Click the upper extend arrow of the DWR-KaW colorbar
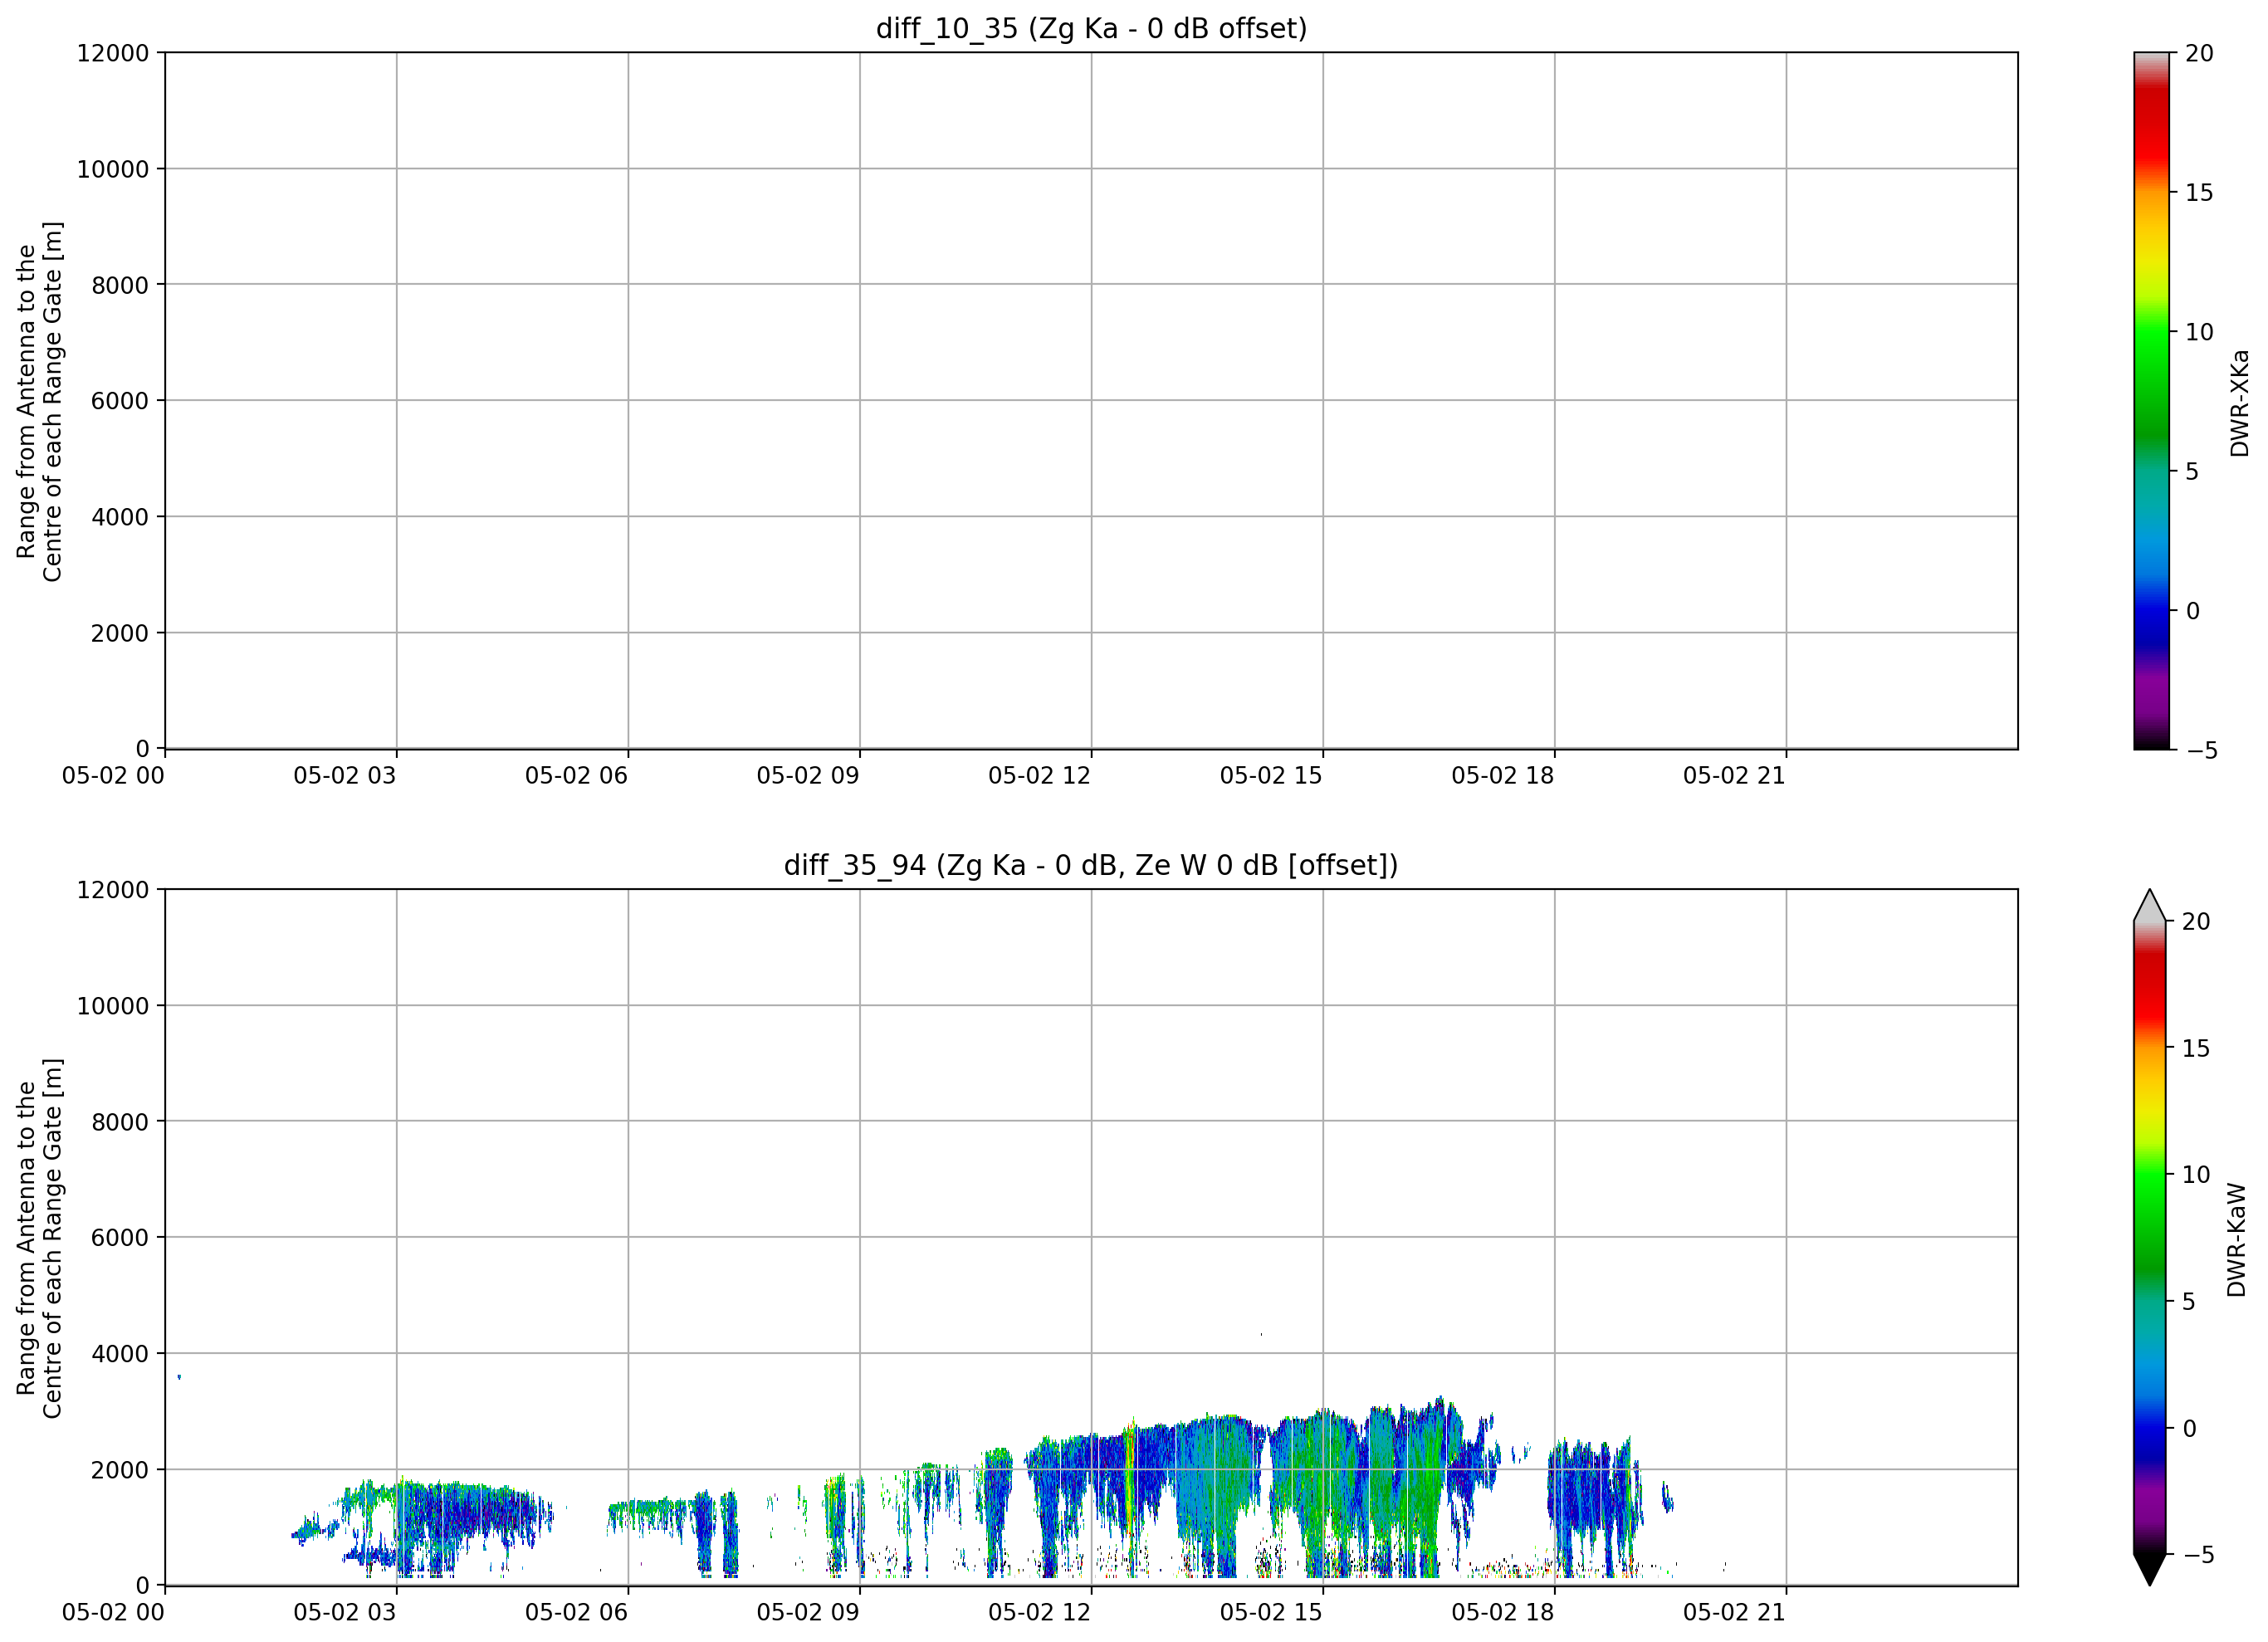The height and width of the screenshot is (1642, 2268). (2149, 905)
